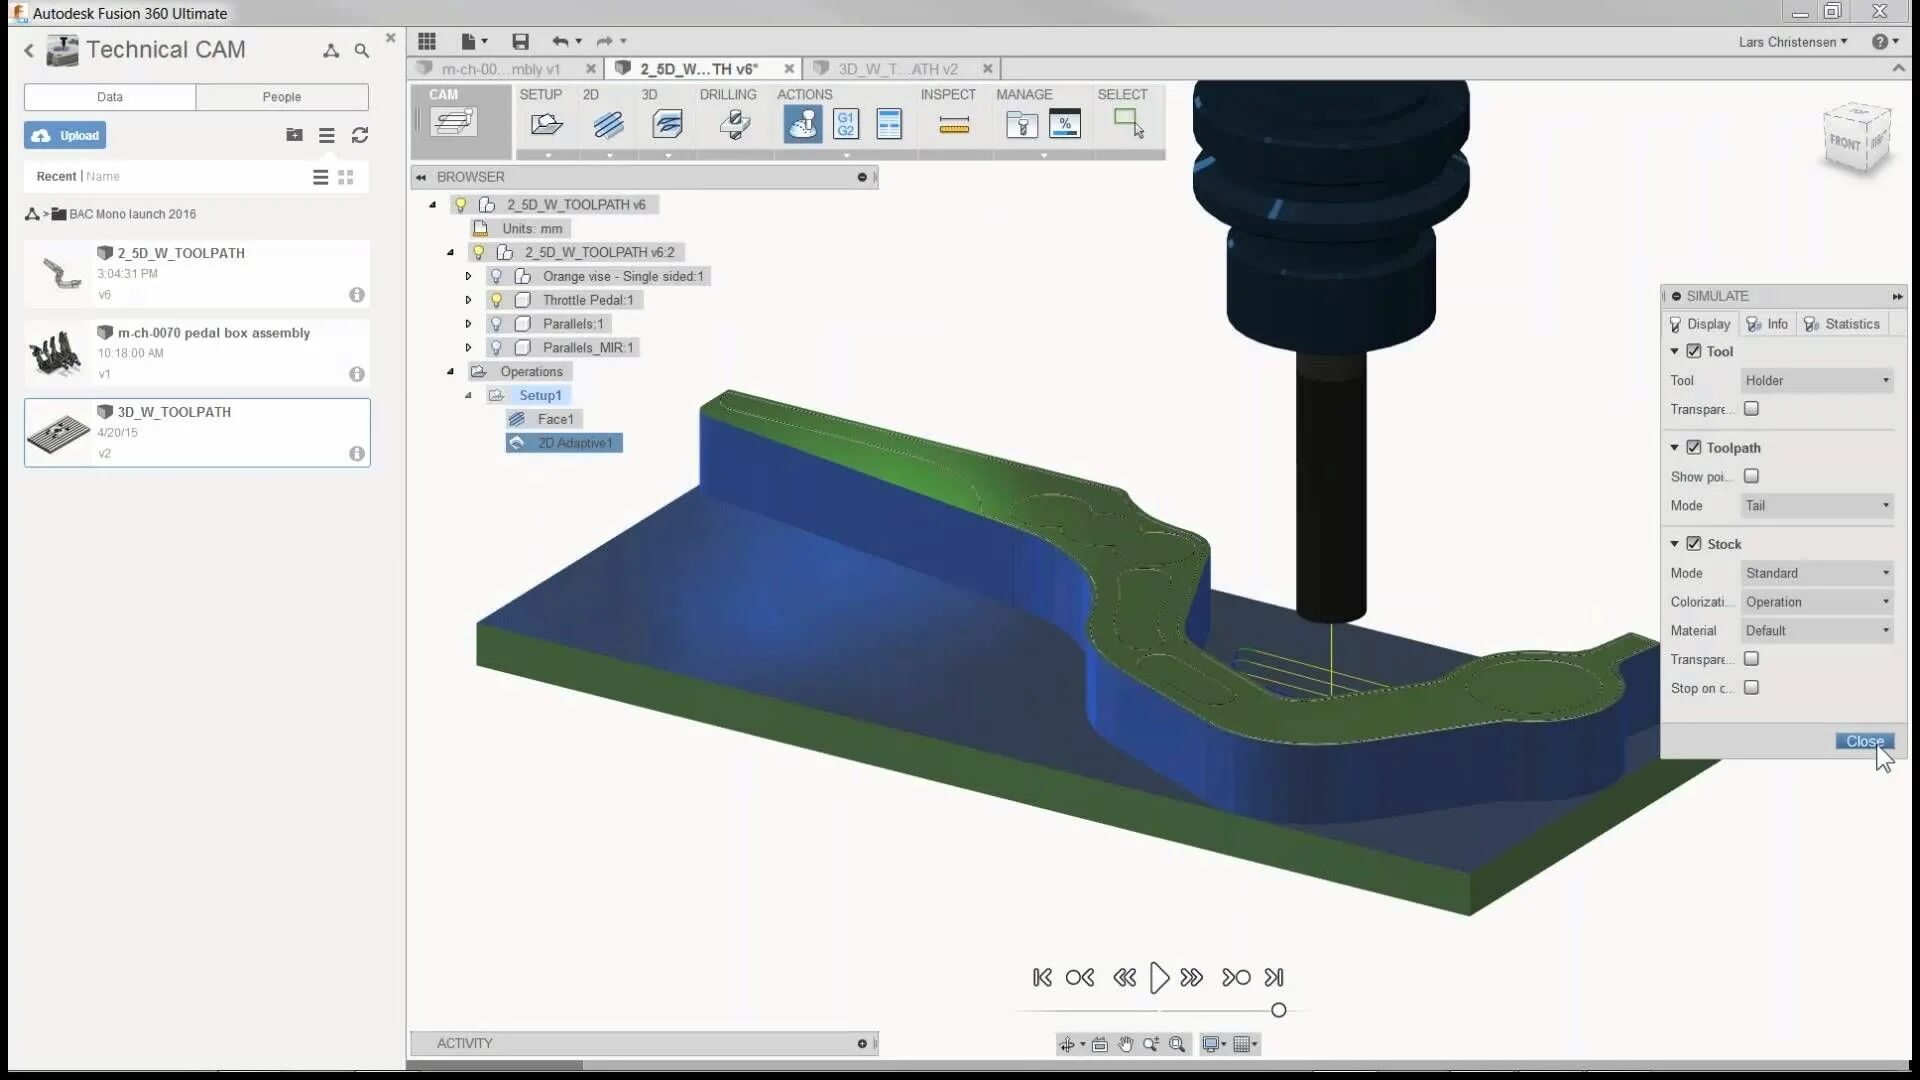Switch to the 3D_W_T...ATH v2 document tab
This screenshot has width=1920, height=1080.
click(x=897, y=69)
